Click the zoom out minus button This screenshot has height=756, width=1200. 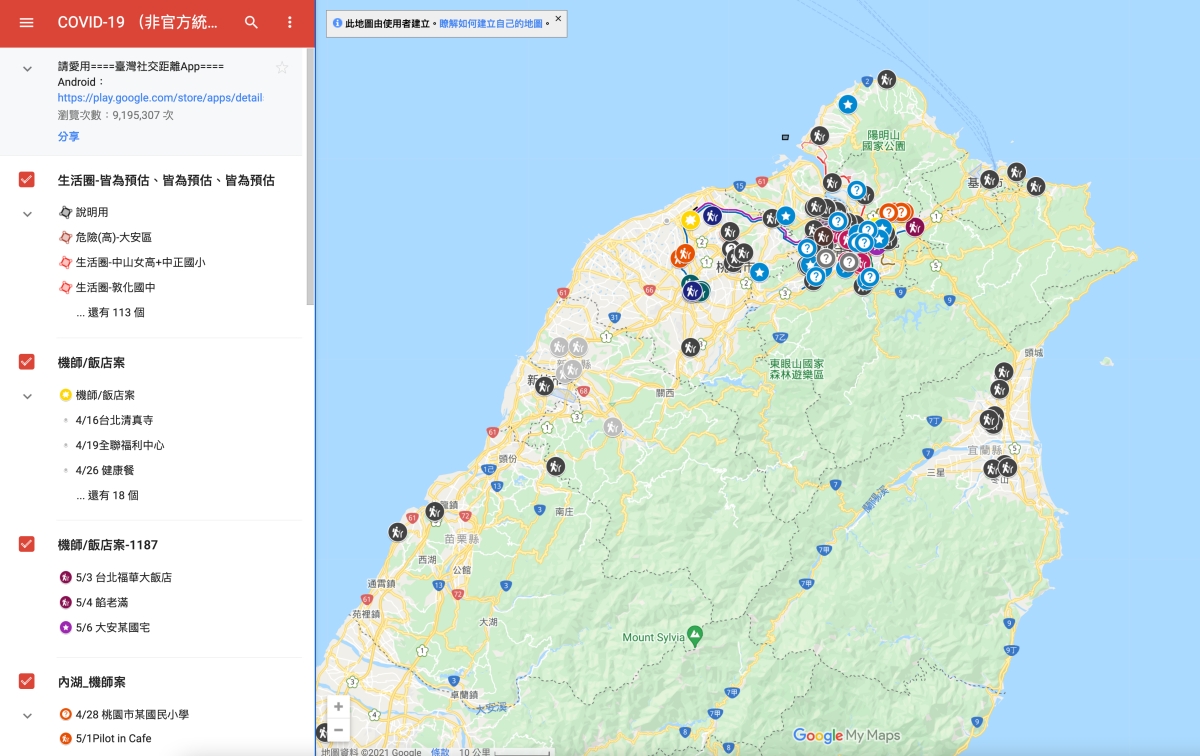coord(339,730)
